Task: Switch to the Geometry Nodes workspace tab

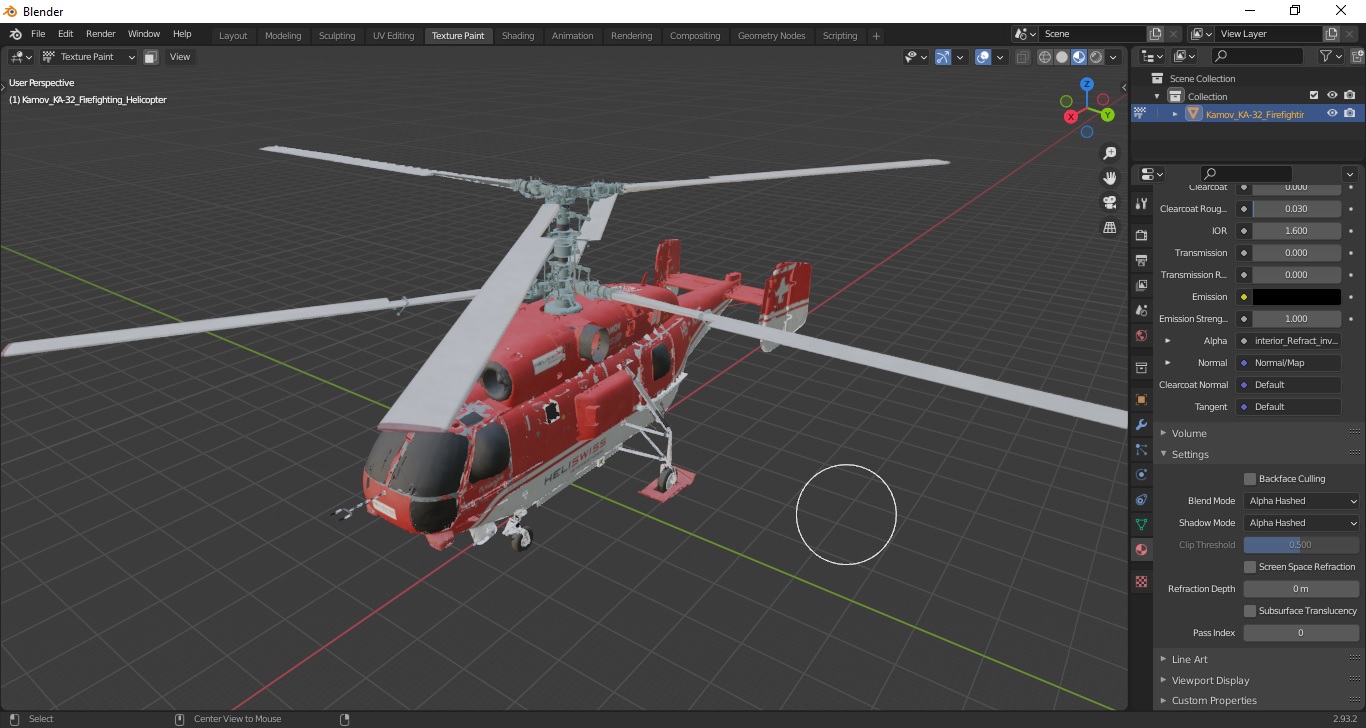Action: (771, 36)
